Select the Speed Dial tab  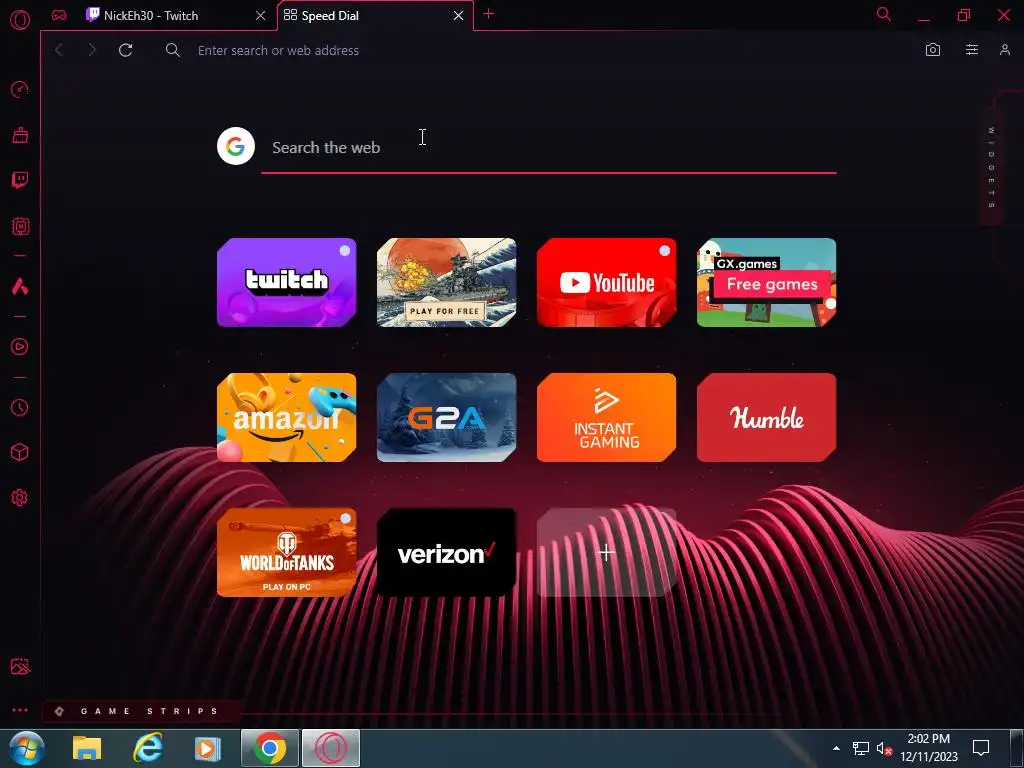(x=376, y=16)
